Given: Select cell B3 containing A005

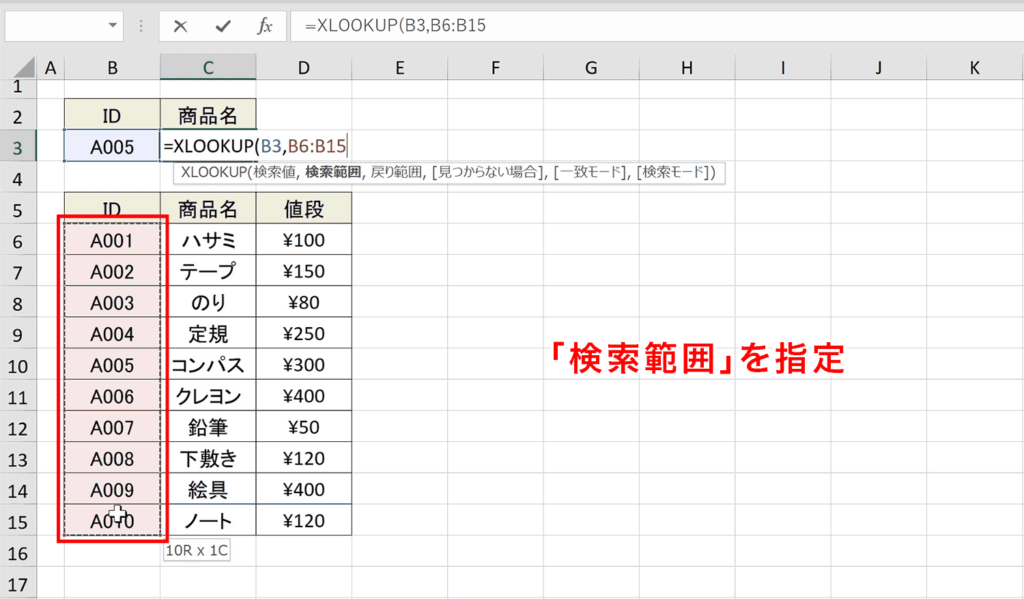Looking at the screenshot, I should [x=111, y=147].
